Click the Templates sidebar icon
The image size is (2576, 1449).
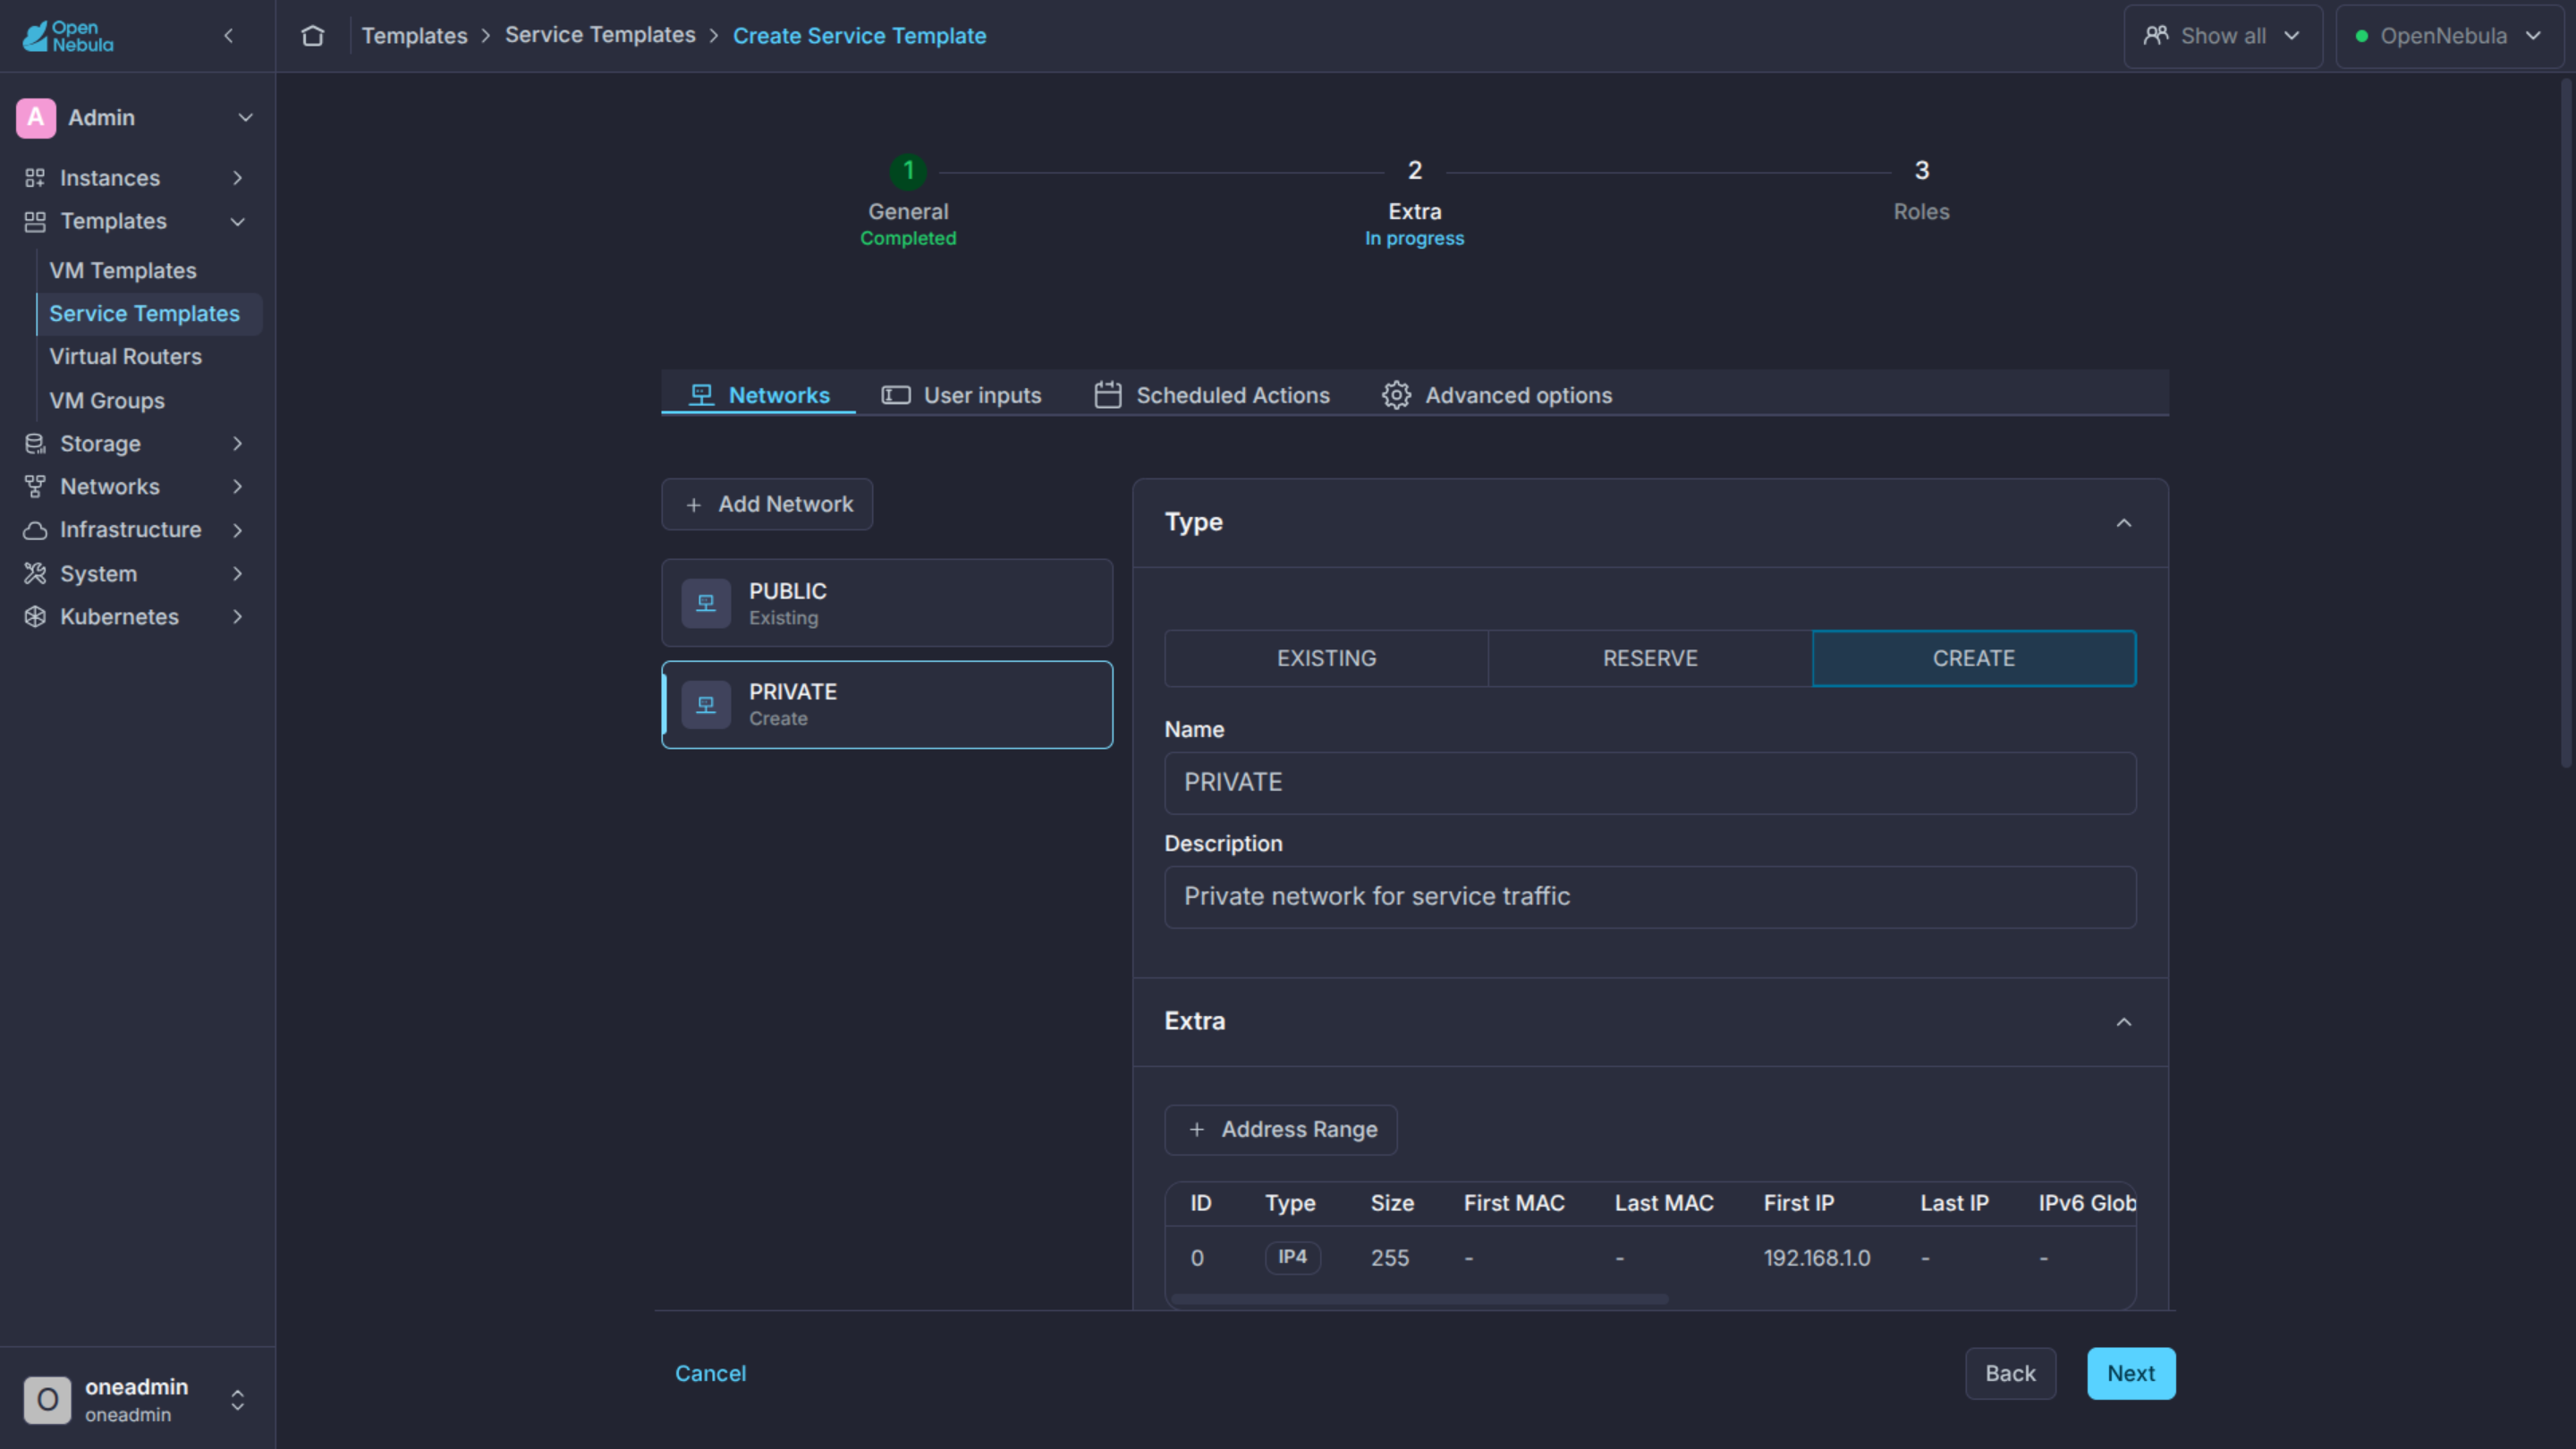click(35, 221)
